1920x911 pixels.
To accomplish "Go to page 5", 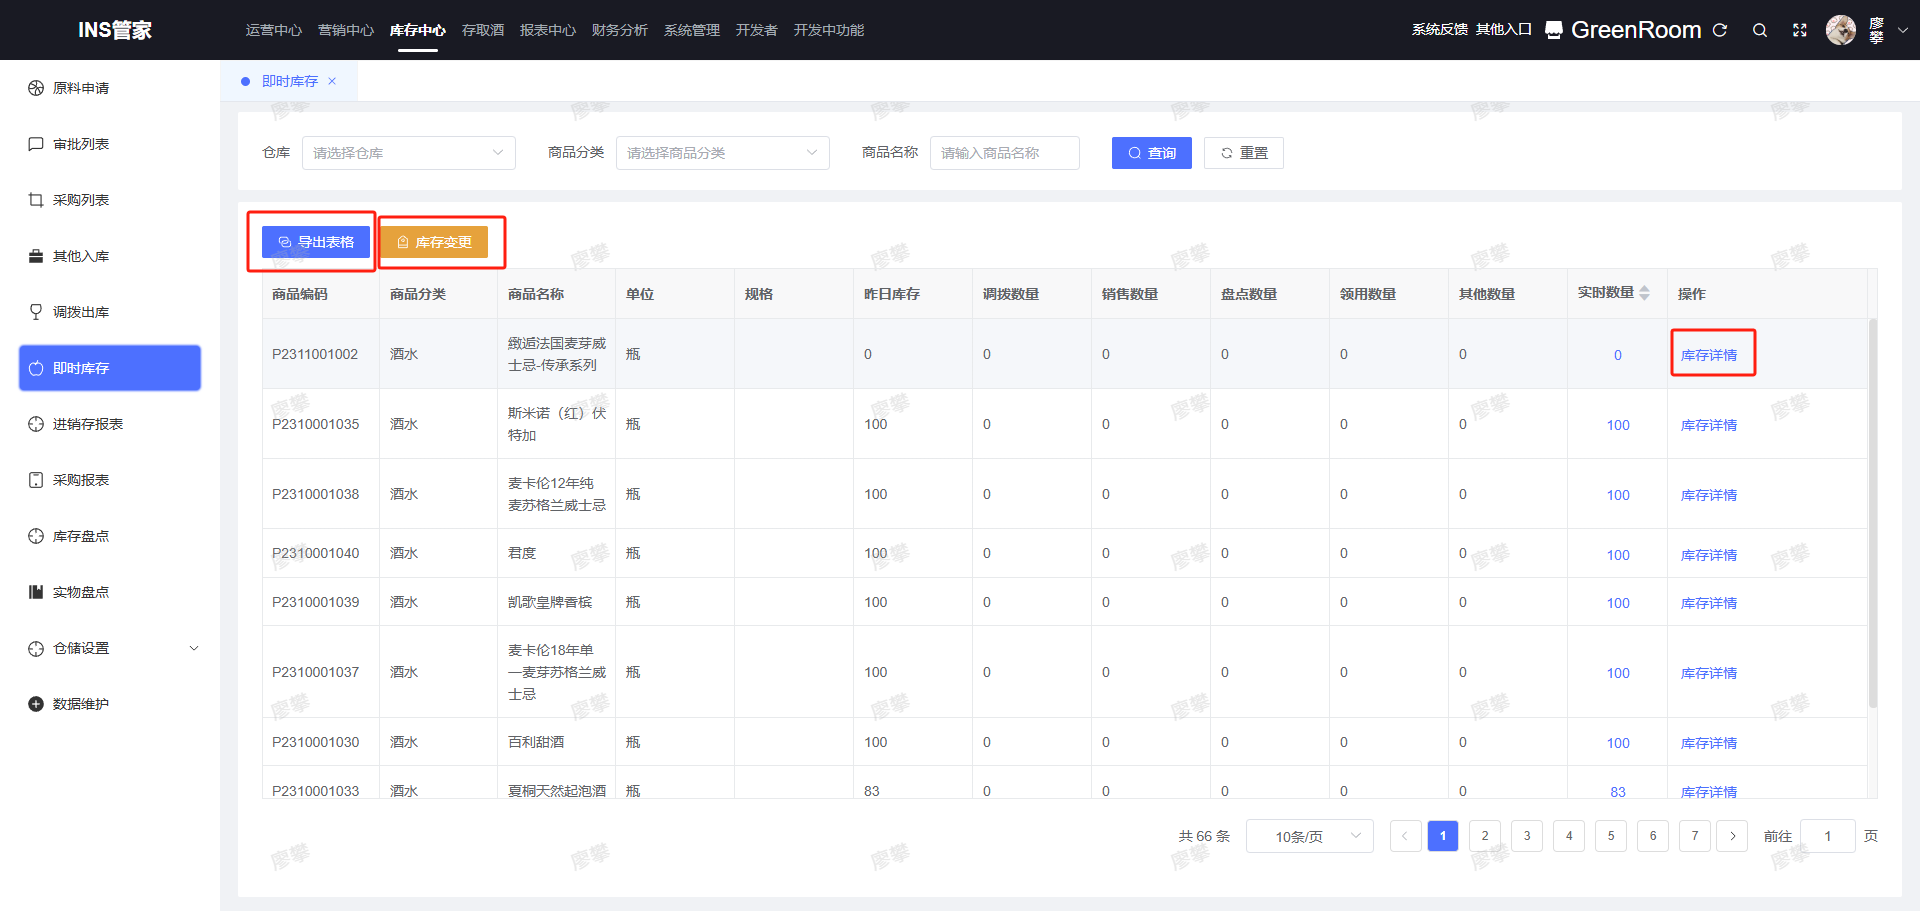I will (x=1611, y=836).
